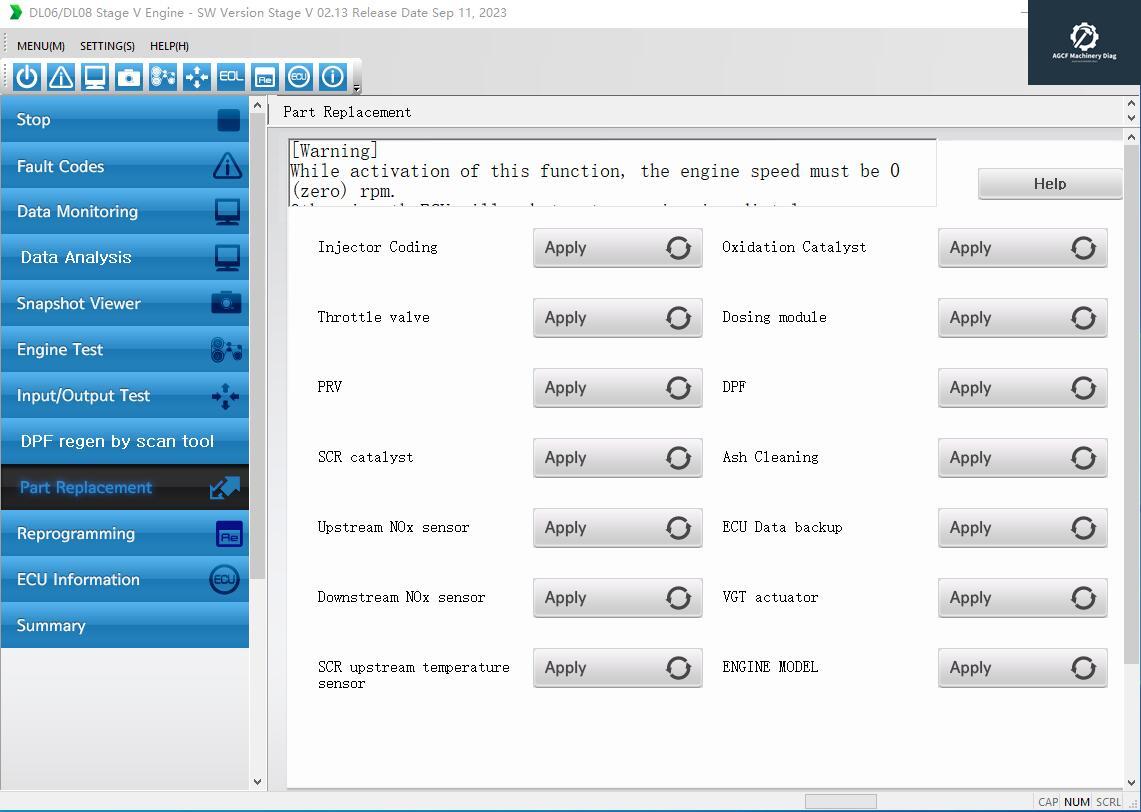This screenshot has width=1141, height=812.
Task: Click the engine test gears toolbar icon
Action: (x=163, y=77)
